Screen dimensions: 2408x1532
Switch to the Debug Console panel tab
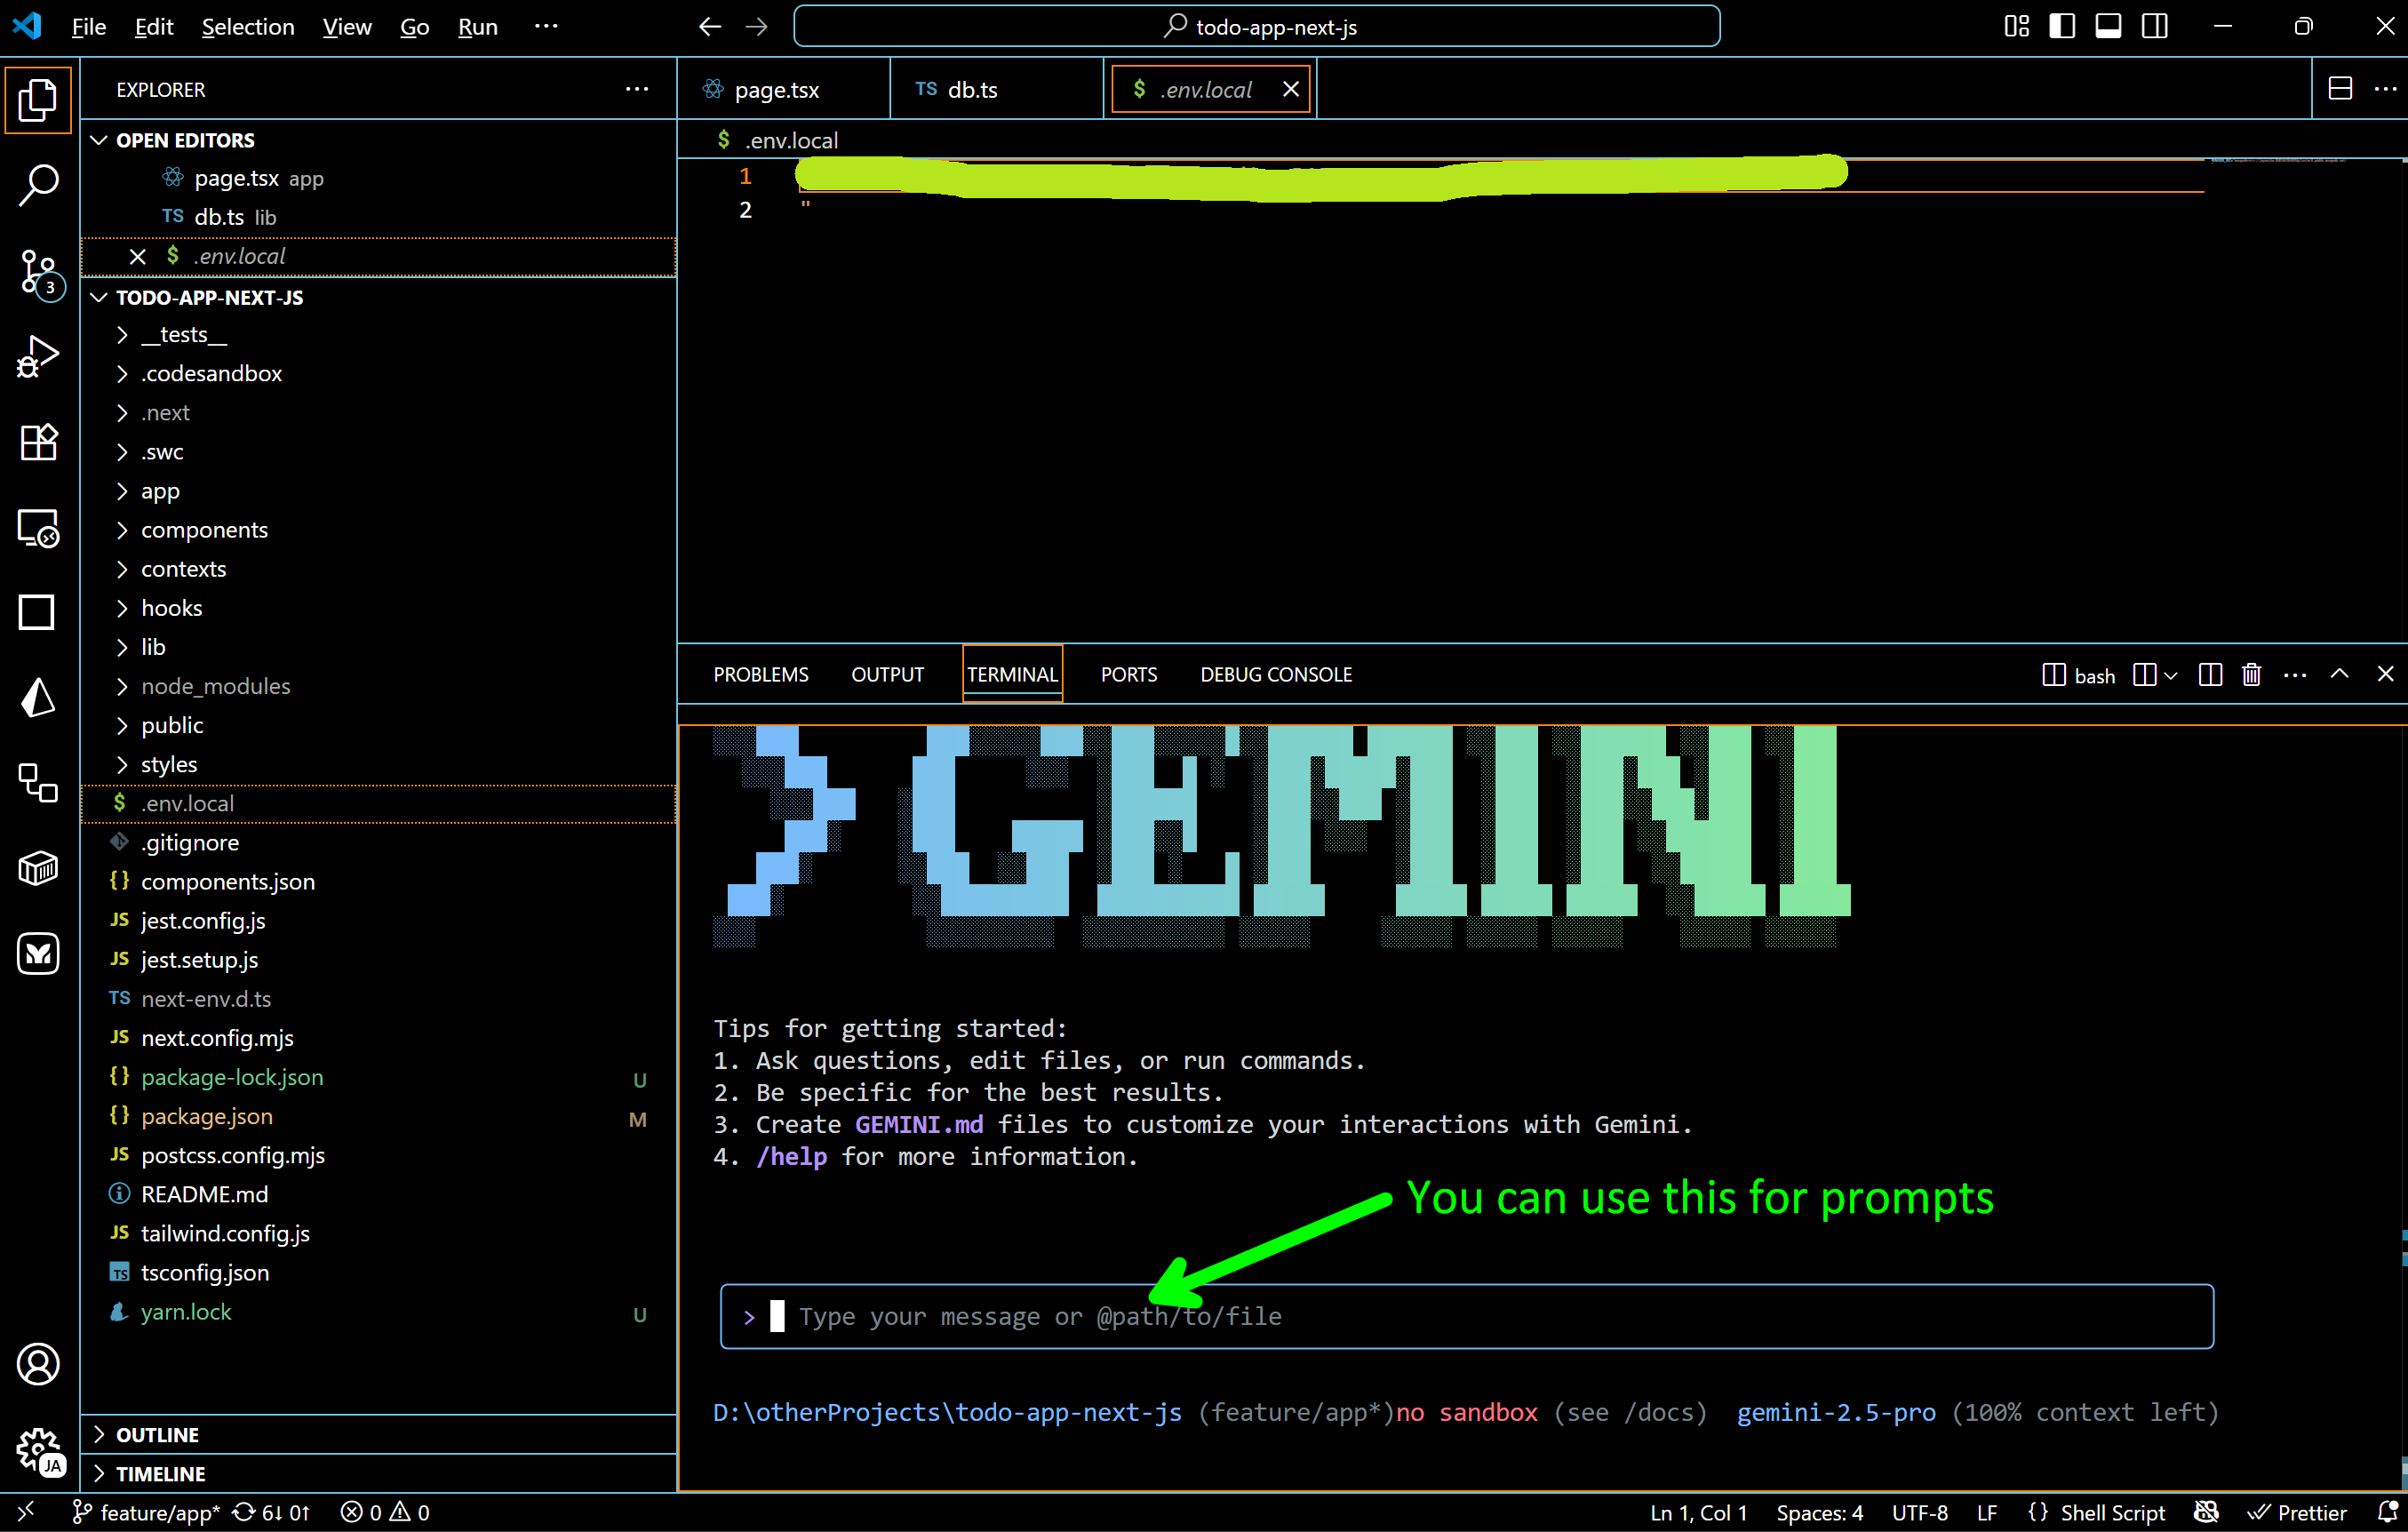point(1276,675)
